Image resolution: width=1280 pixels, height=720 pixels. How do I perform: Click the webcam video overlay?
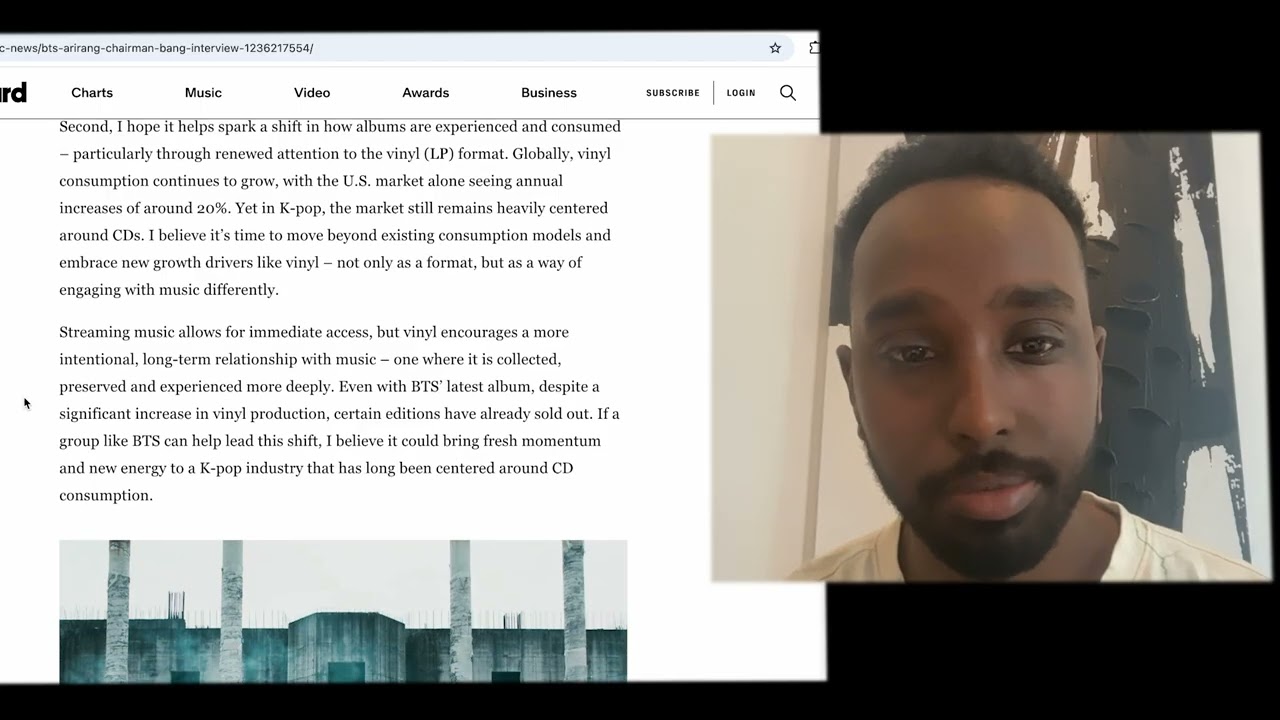[990, 357]
